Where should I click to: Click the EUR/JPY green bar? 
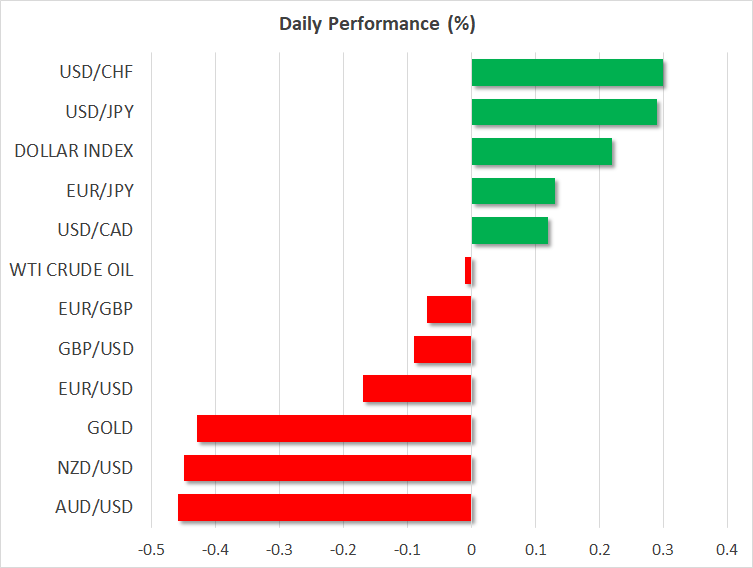coord(513,191)
